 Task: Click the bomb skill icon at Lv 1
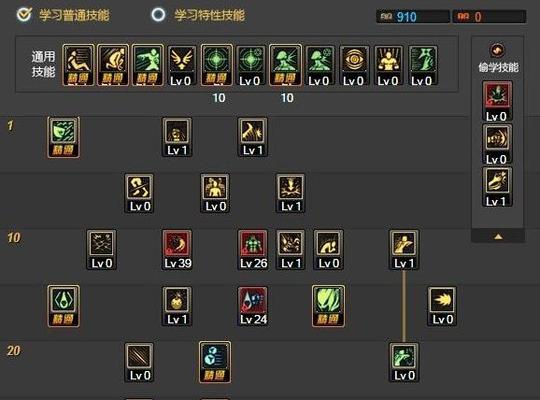pyautogui.click(x=177, y=306)
